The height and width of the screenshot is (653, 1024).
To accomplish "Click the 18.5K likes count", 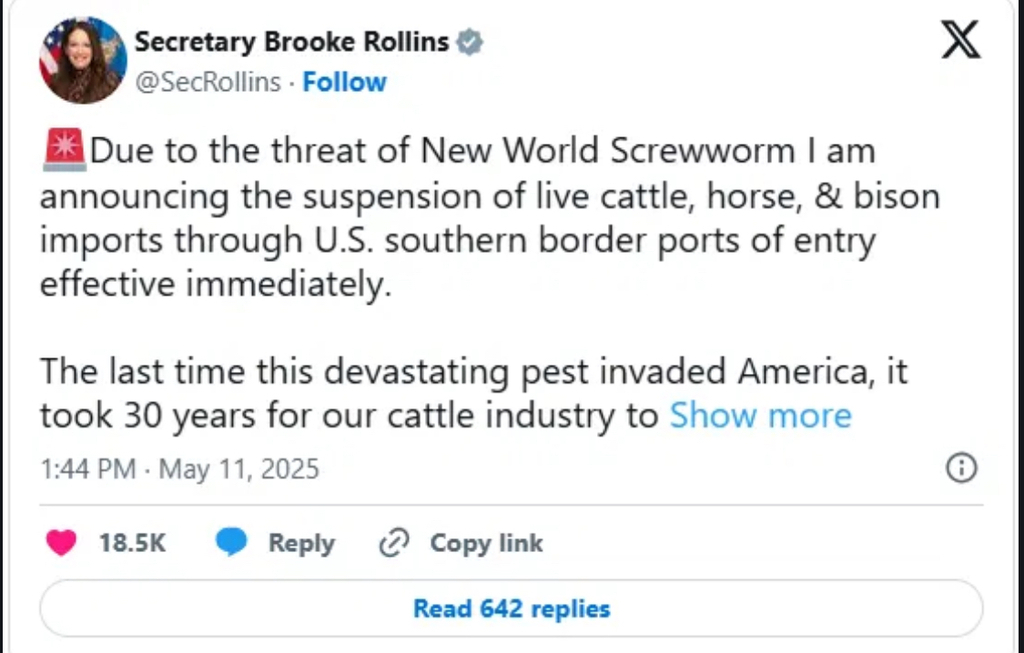I will click(x=132, y=543).
